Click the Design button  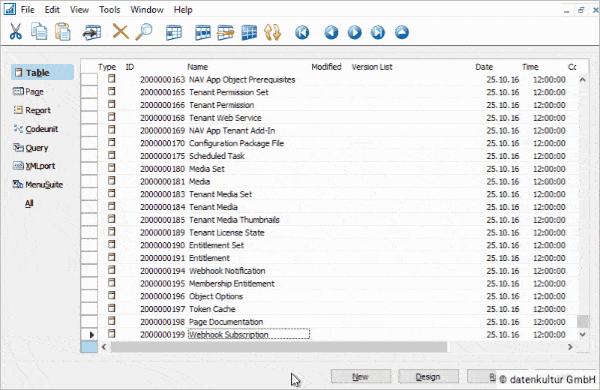(428, 377)
